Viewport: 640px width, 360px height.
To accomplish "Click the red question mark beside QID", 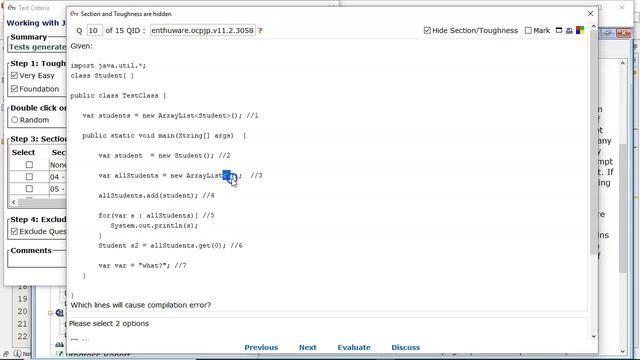I will (260, 31).
